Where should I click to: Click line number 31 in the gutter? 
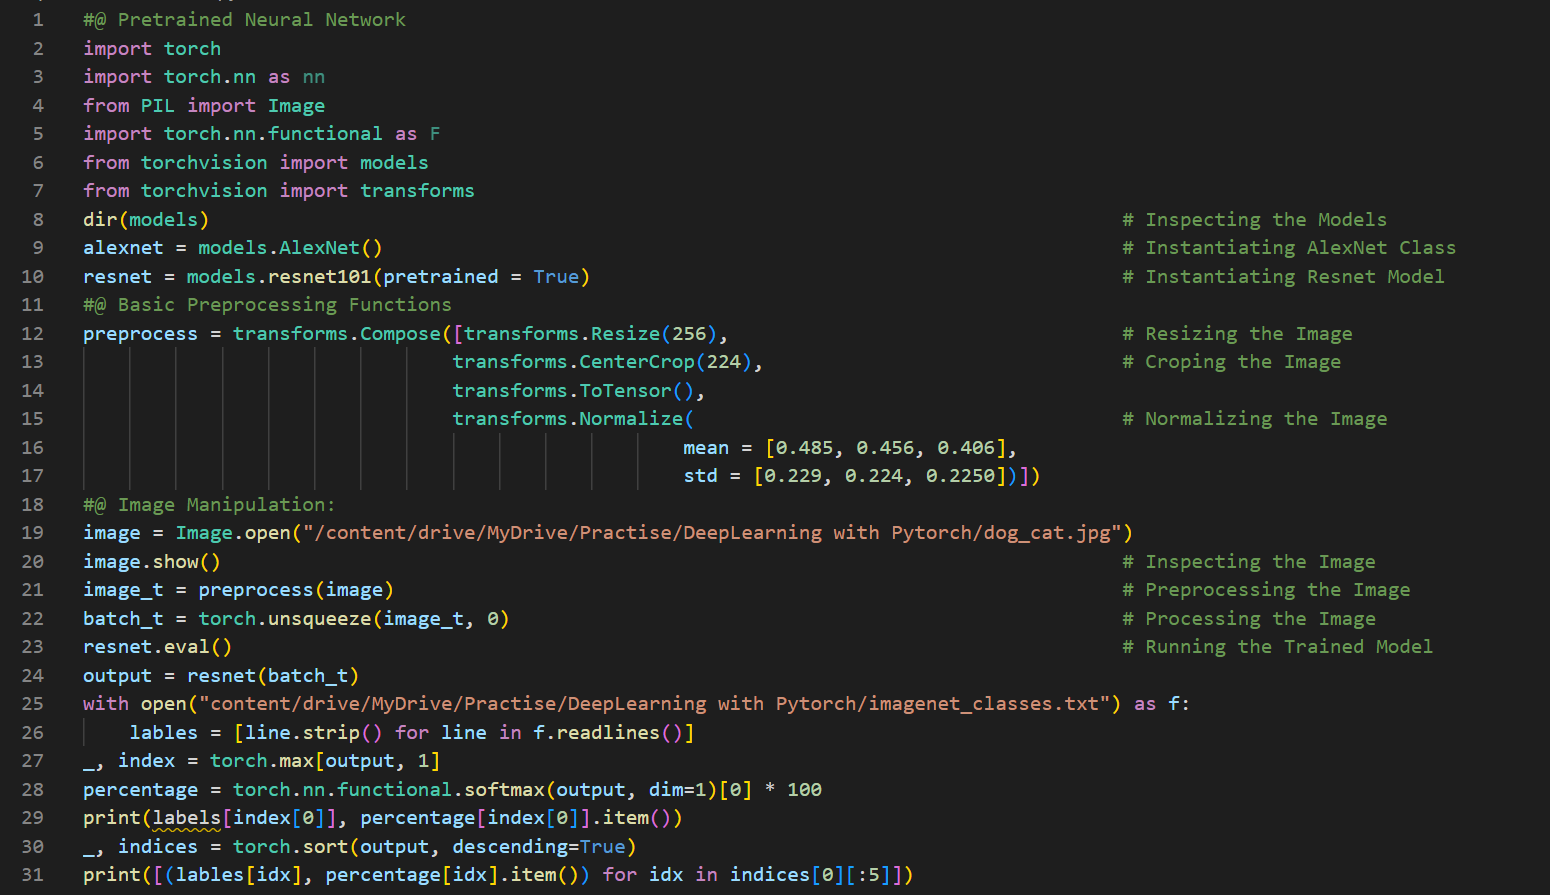[33, 875]
